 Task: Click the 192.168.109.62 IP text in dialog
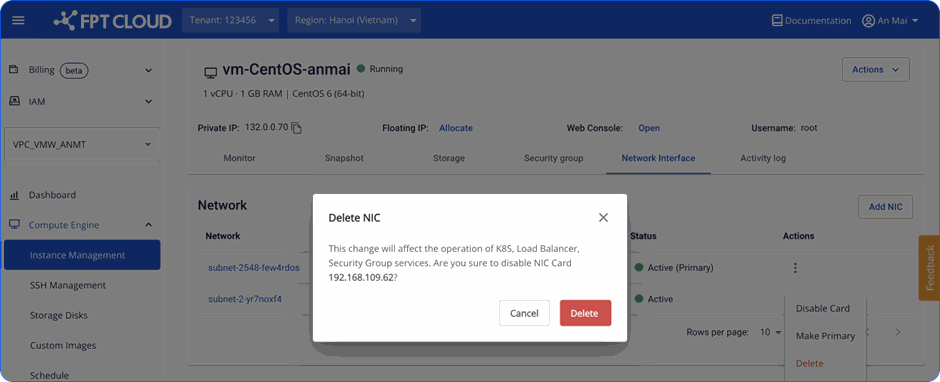pyautogui.click(x=361, y=278)
